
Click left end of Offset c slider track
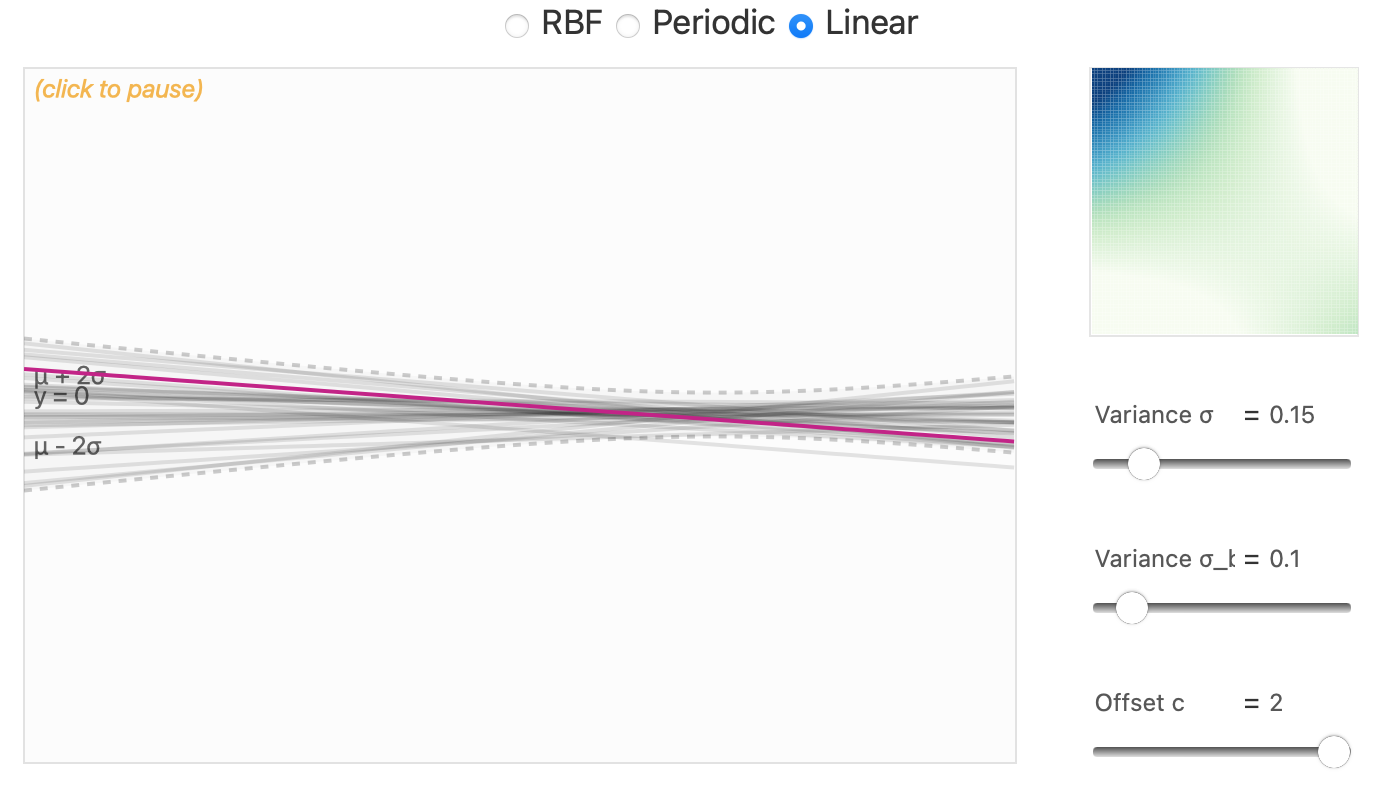(1098, 751)
